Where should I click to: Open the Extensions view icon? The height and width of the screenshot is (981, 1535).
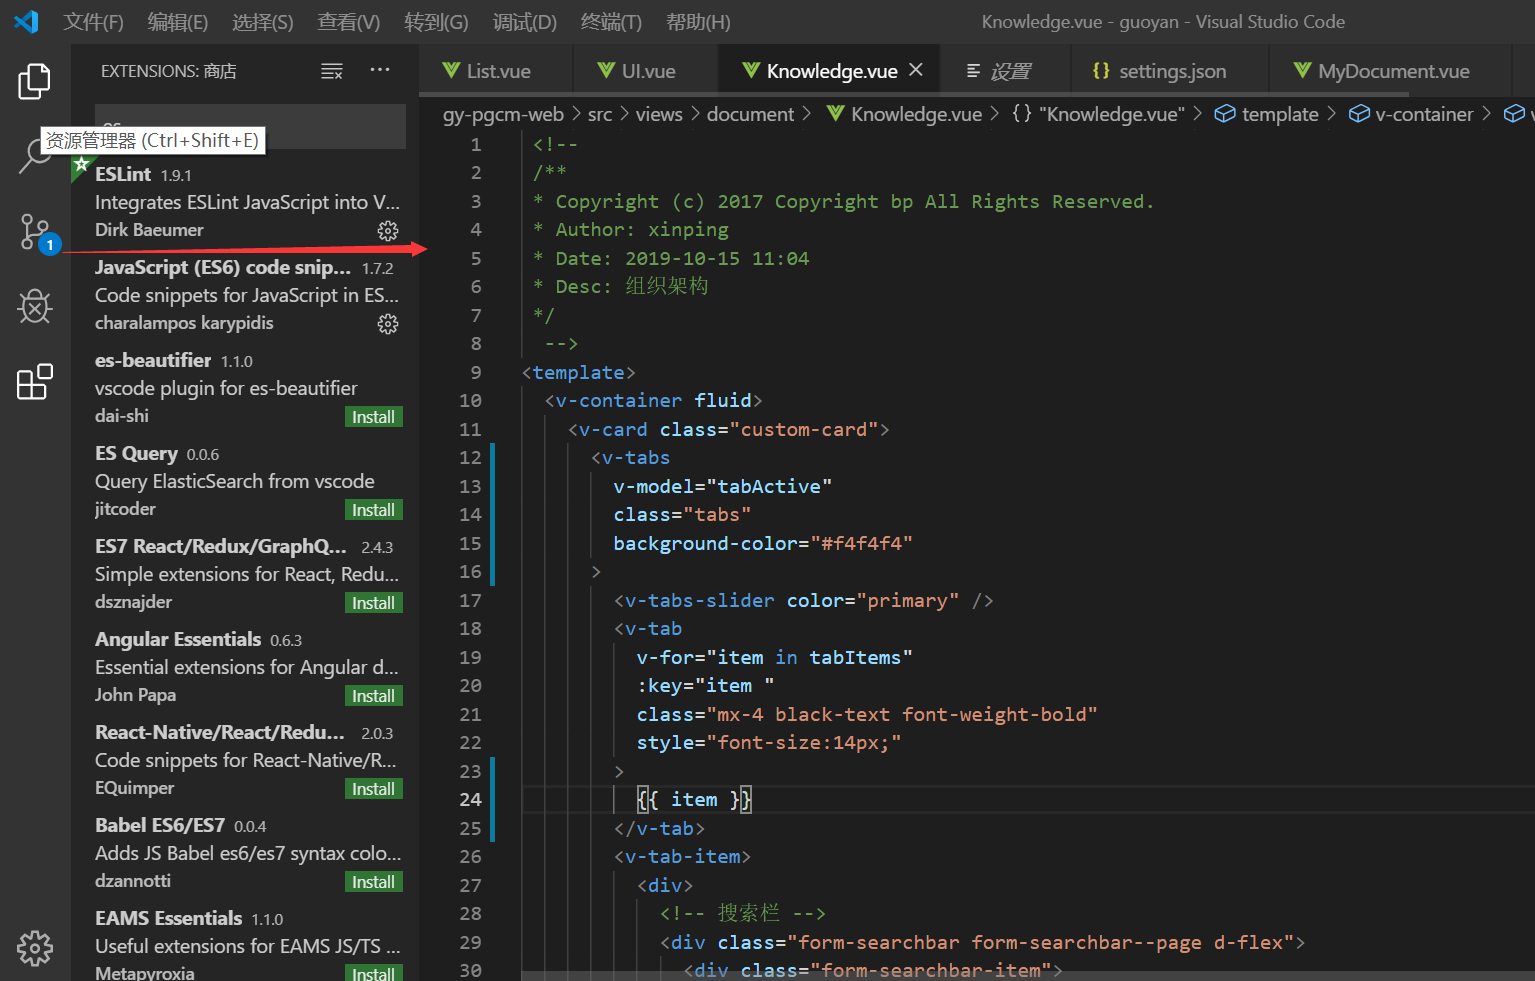coord(35,382)
